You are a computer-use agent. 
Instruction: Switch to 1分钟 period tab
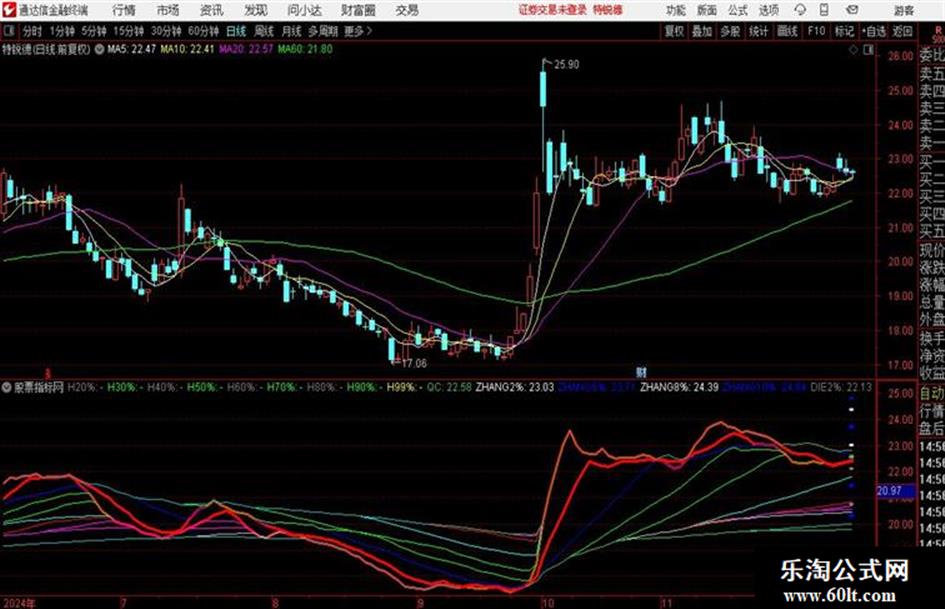pos(62,31)
